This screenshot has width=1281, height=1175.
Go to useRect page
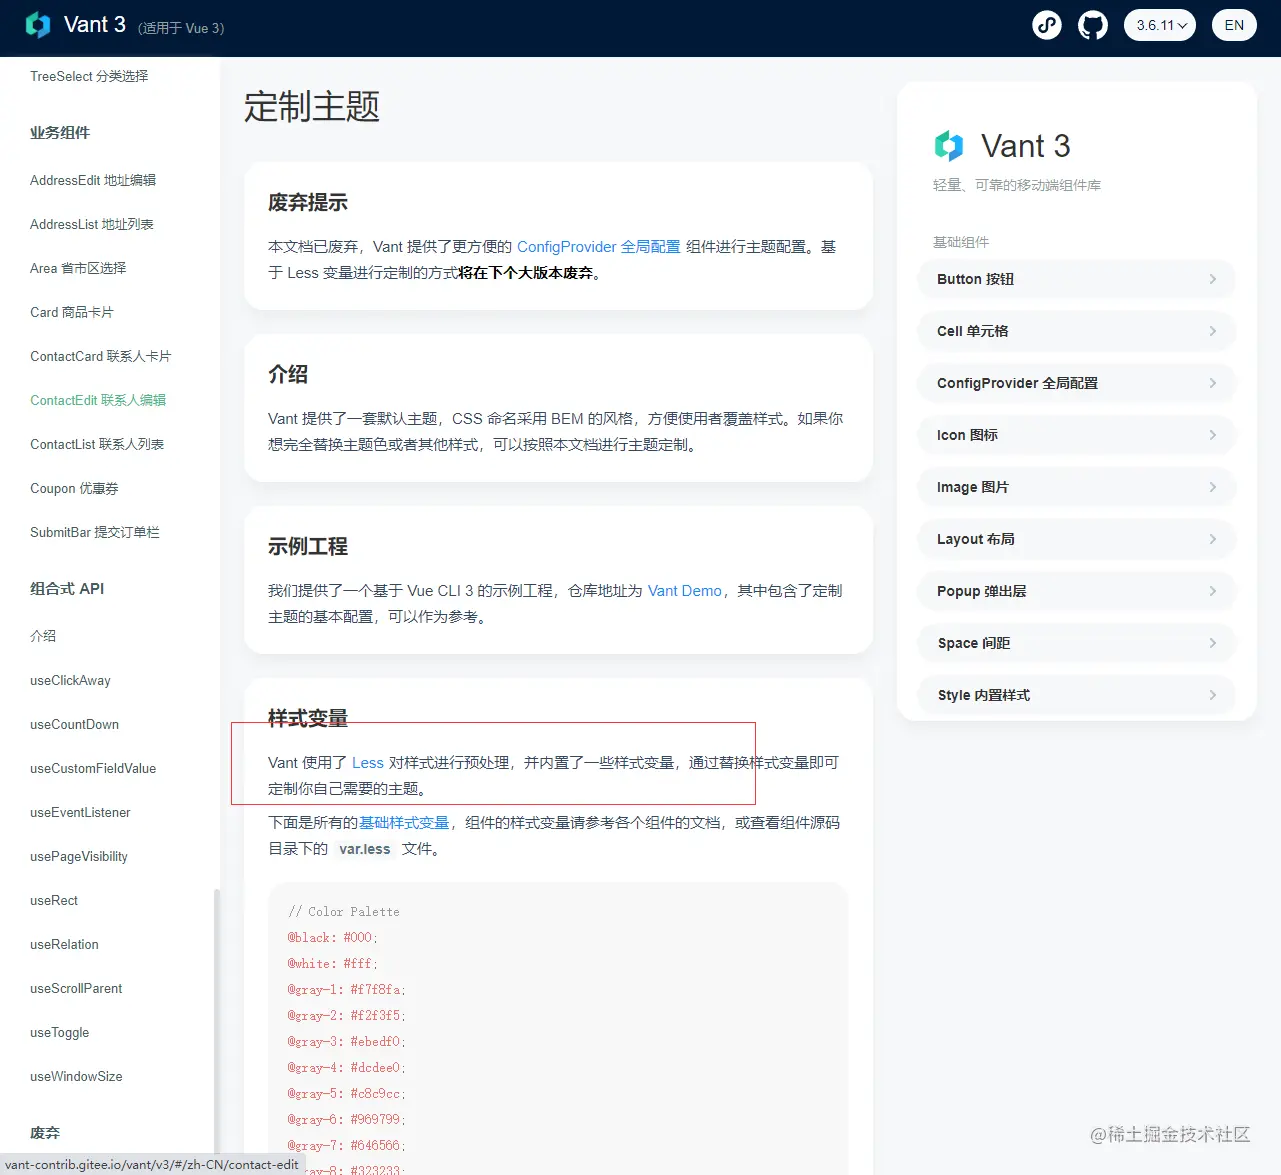54,900
